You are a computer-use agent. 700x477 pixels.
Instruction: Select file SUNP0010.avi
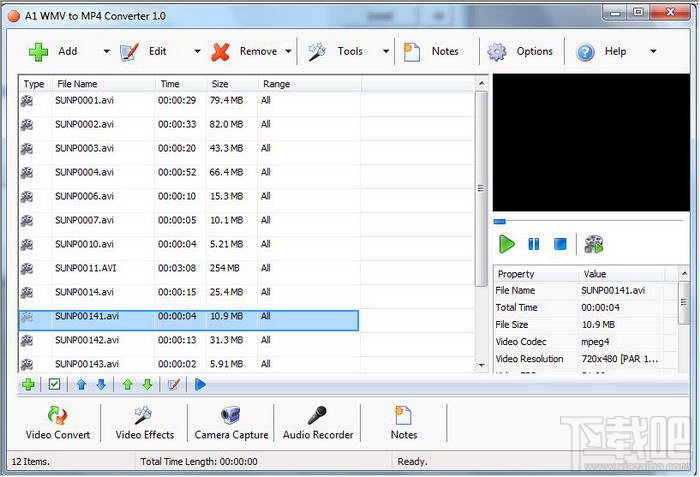click(84, 244)
